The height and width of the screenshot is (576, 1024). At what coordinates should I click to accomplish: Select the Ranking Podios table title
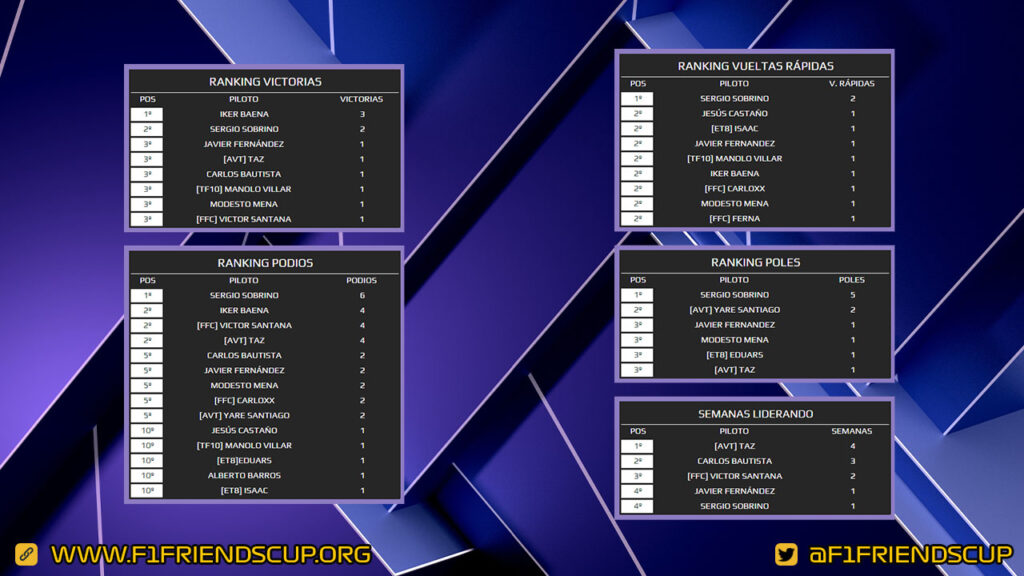[265, 263]
